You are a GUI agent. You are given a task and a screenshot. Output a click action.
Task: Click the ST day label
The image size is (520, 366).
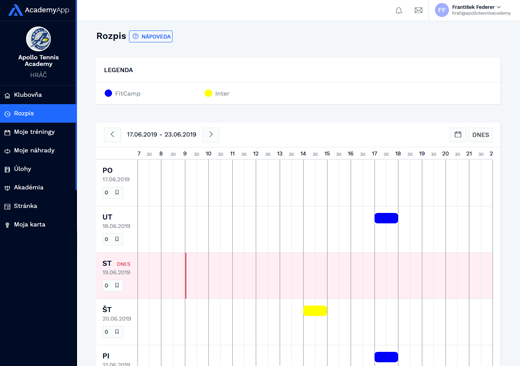(107, 263)
